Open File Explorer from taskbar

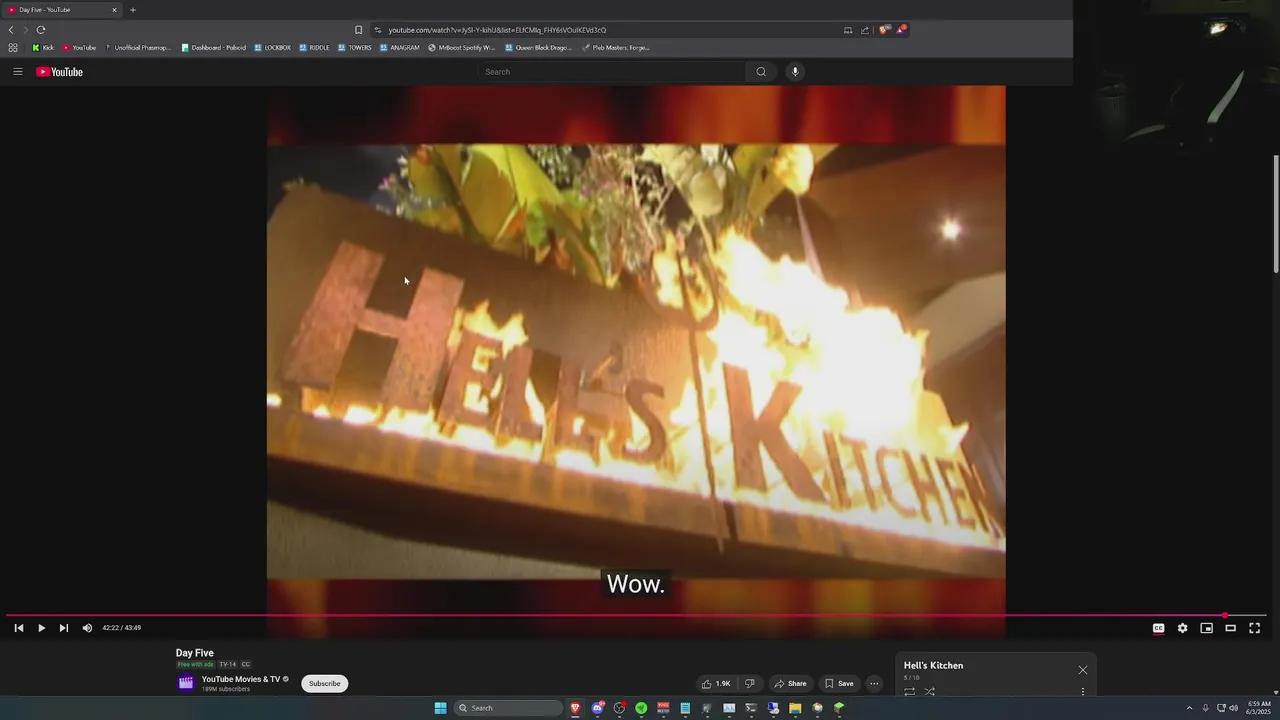[x=795, y=708]
